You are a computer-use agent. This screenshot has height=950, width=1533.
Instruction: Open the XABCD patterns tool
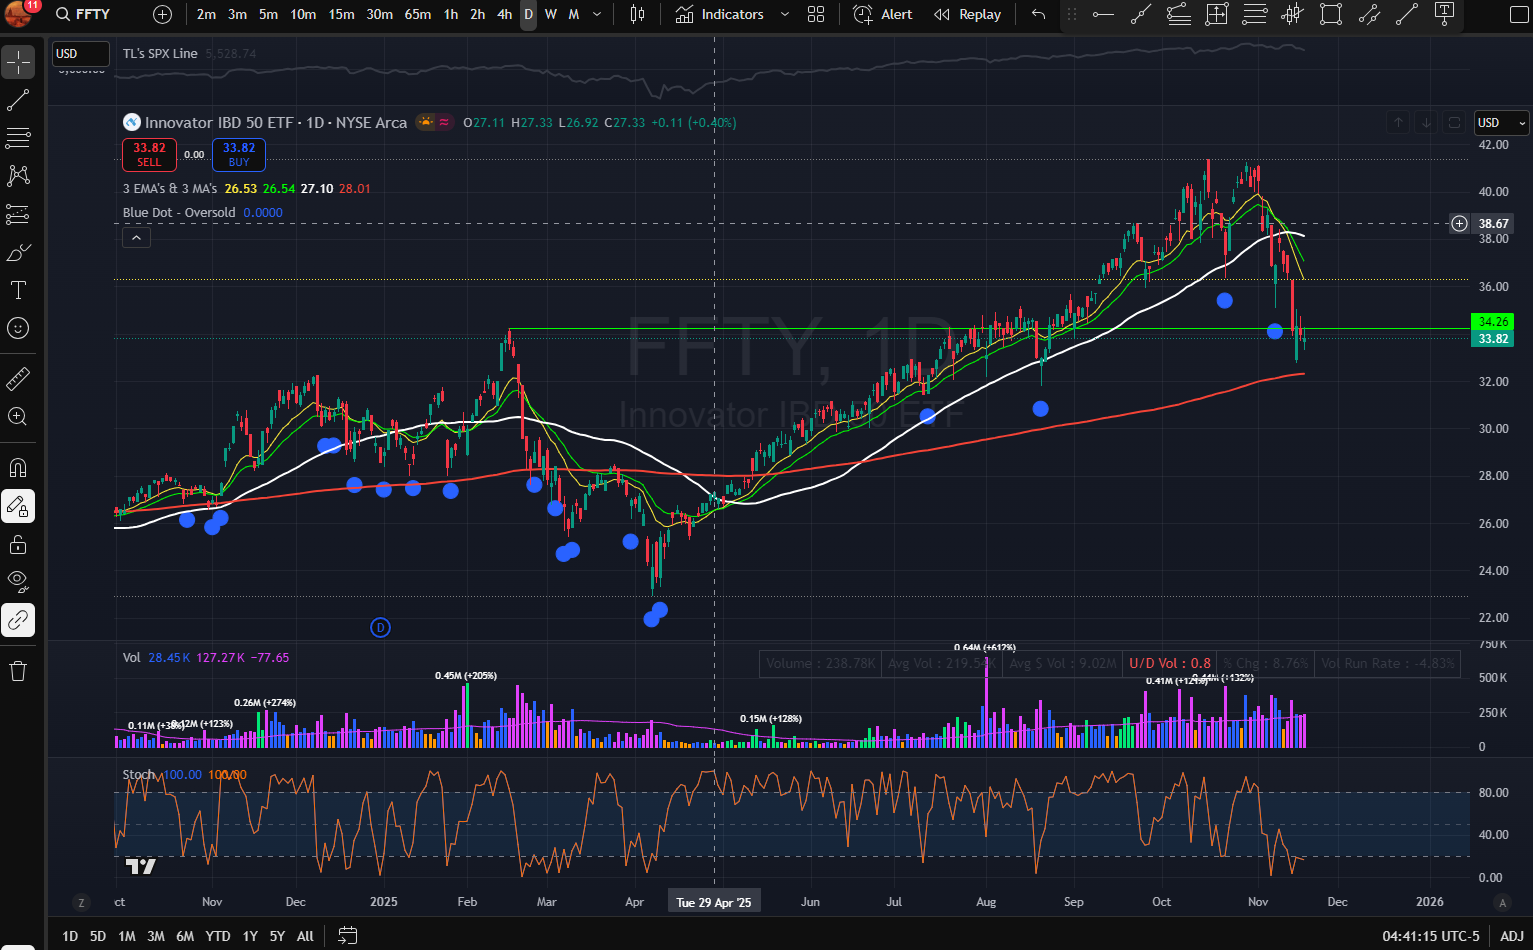[x=18, y=176]
